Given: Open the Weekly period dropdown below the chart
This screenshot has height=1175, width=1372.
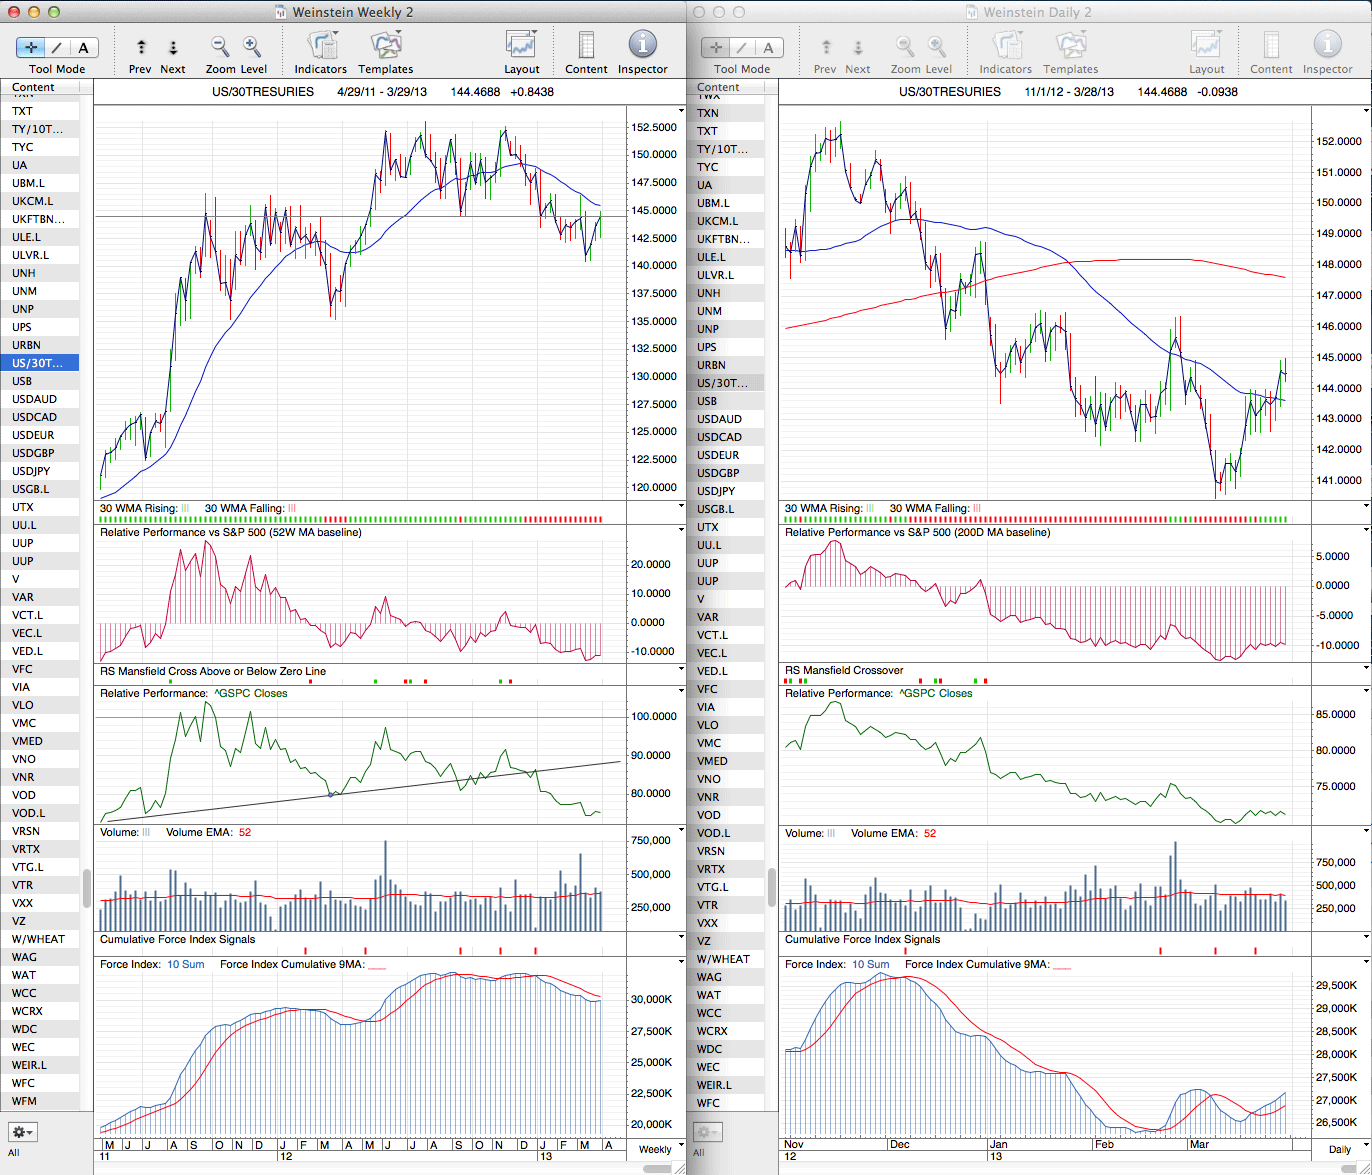Looking at the screenshot, I should click(x=655, y=1149).
